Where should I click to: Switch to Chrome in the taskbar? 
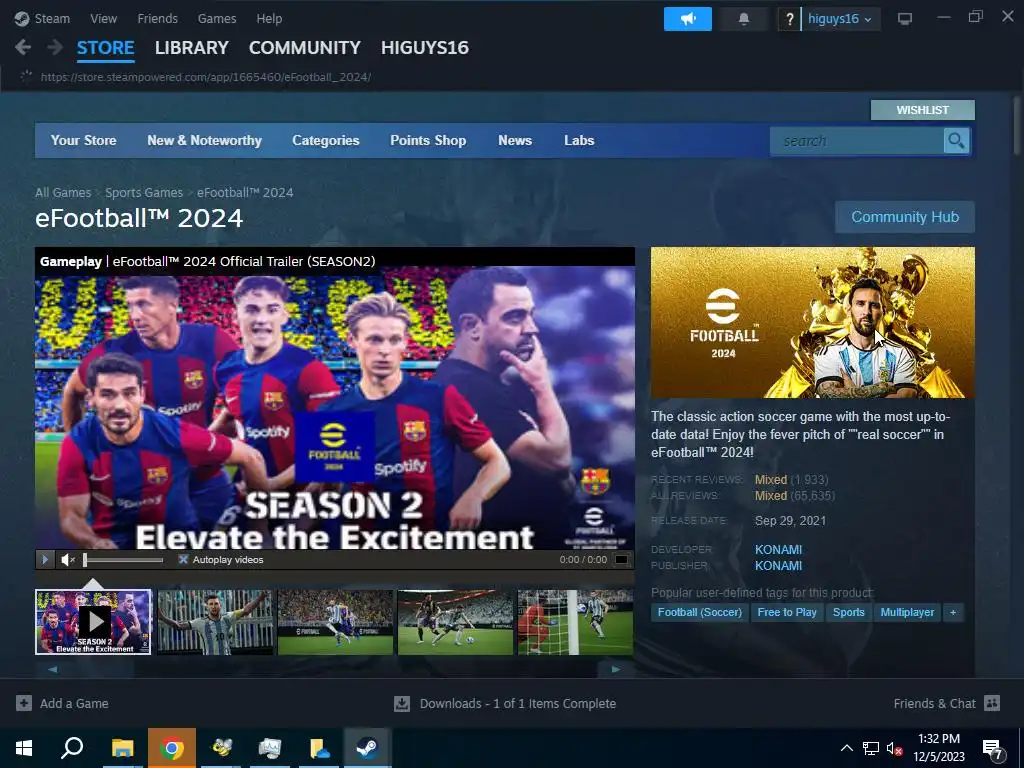coord(172,748)
